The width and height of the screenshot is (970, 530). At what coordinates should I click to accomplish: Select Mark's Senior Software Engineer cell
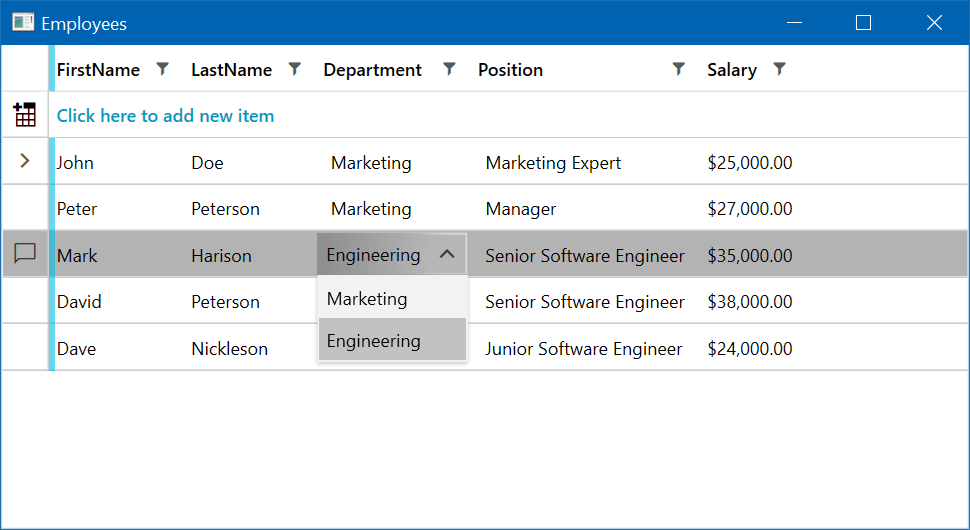(586, 254)
